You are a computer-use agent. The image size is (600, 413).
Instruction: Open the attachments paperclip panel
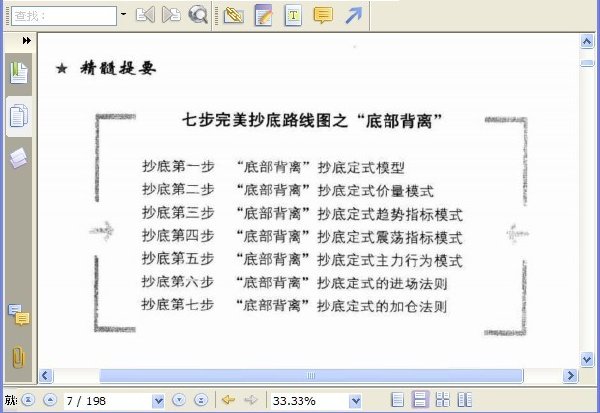(18, 357)
